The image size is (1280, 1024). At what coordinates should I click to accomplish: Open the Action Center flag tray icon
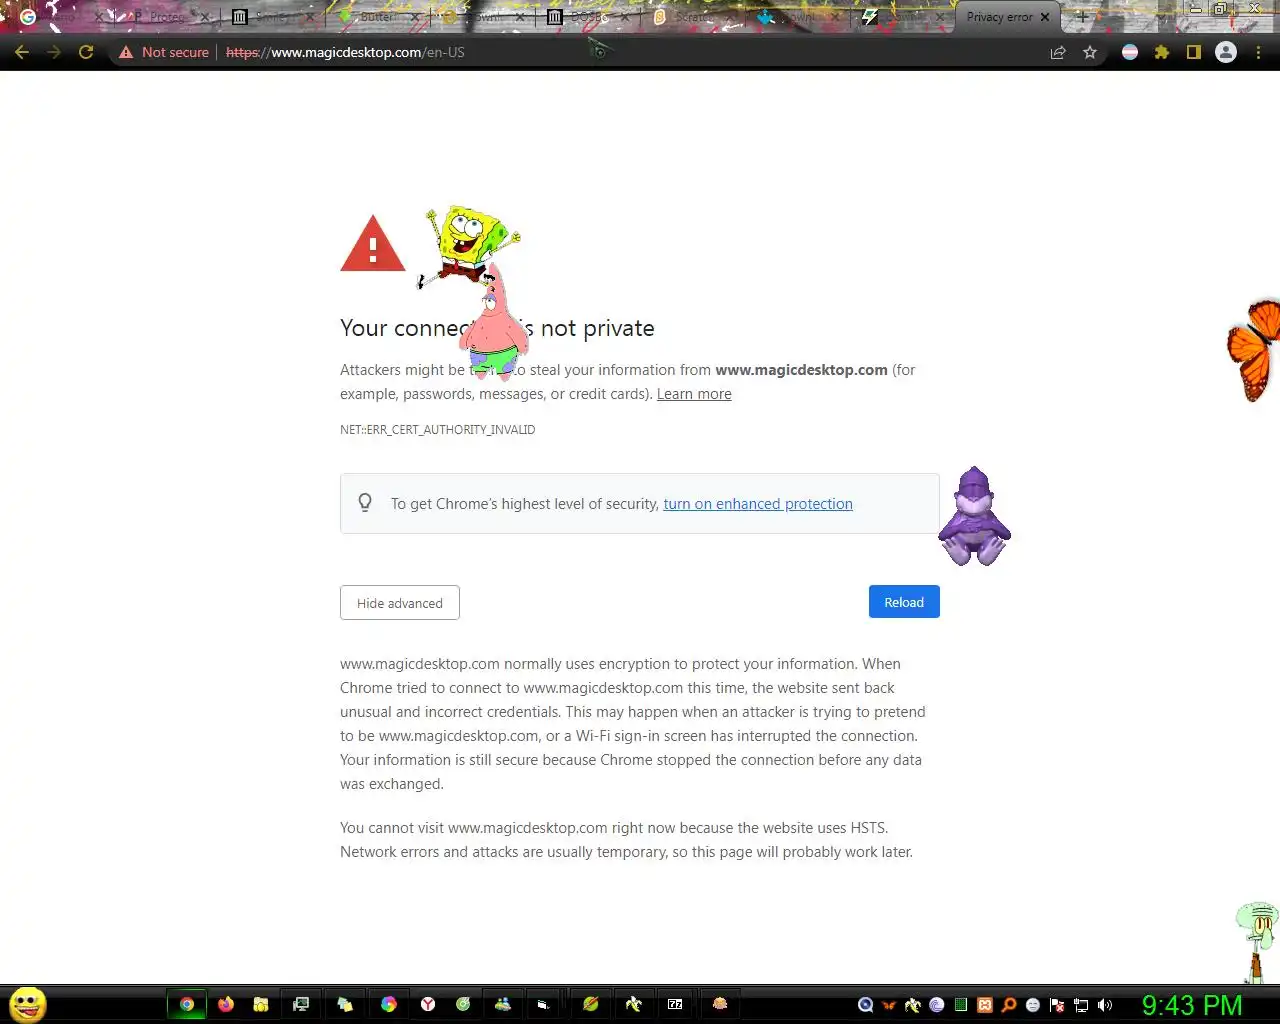pyautogui.click(x=1057, y=1005)
